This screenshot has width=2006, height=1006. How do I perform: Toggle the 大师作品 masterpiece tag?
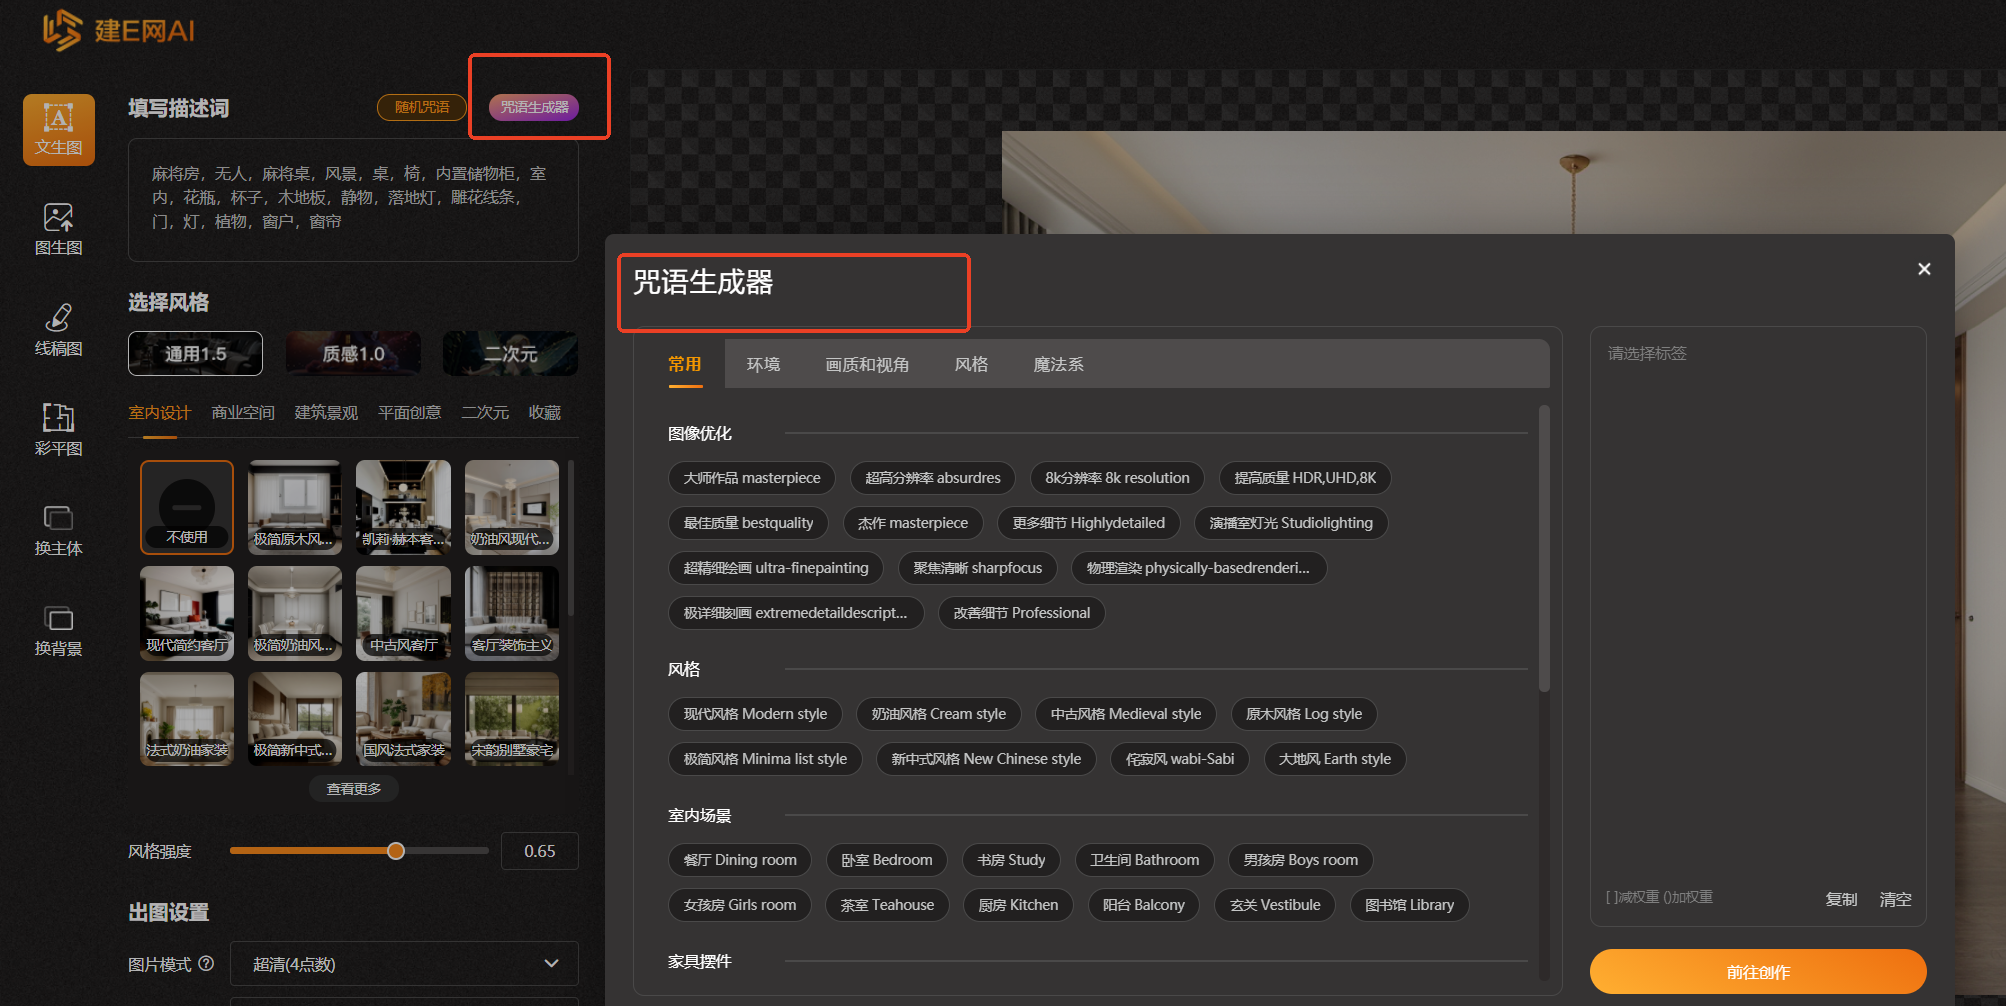(x=751, y=478)
